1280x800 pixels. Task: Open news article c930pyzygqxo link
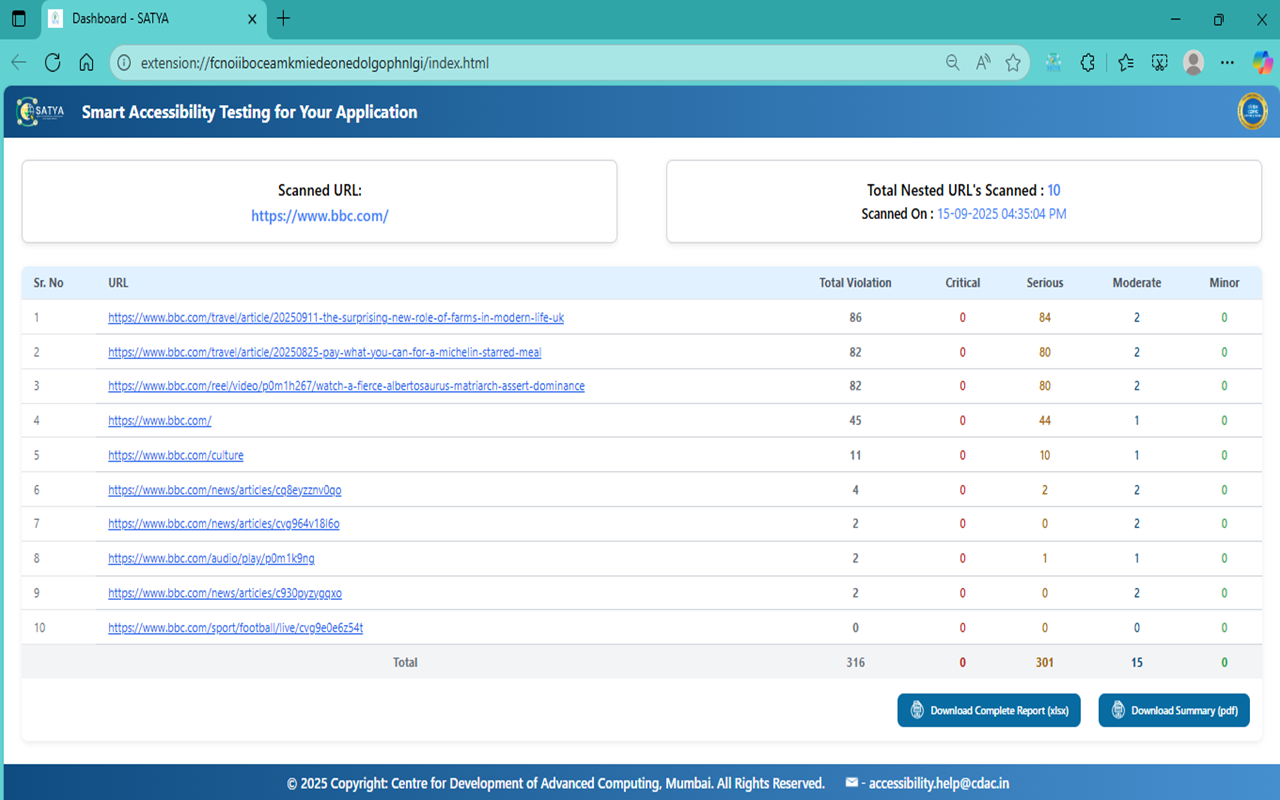[225, 593]
